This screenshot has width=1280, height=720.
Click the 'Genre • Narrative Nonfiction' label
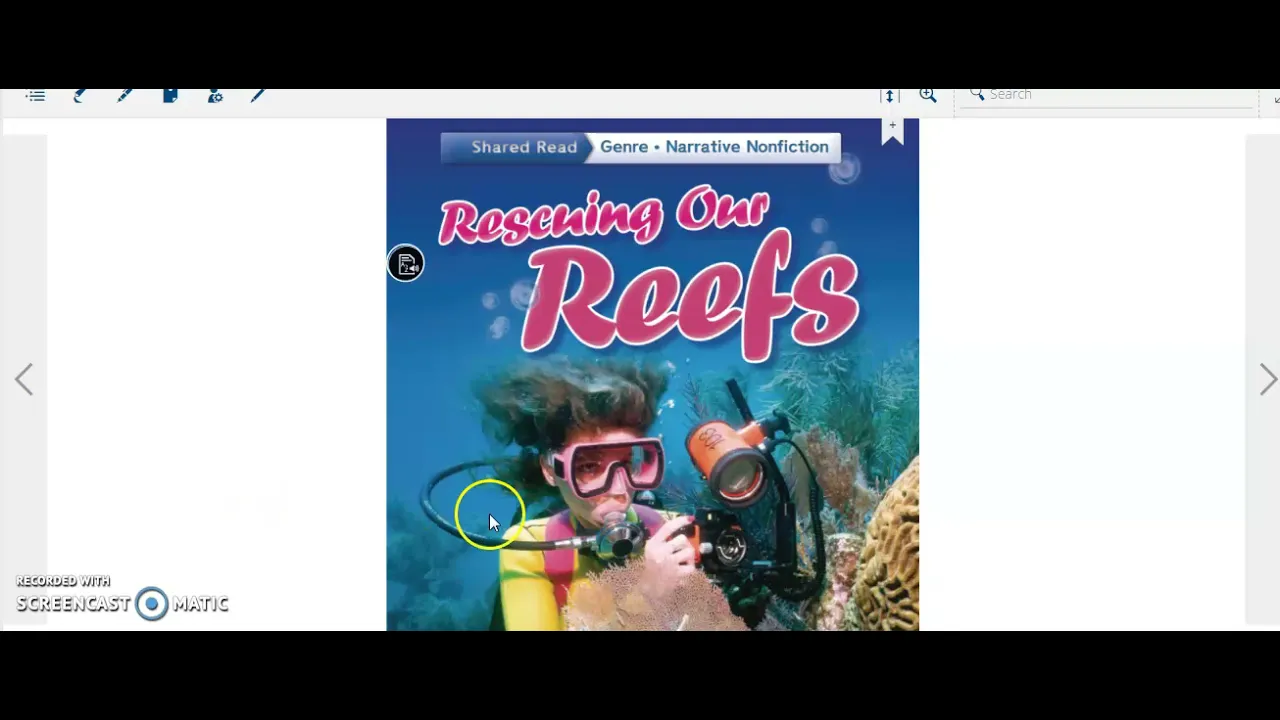click(x=714, y=147)
